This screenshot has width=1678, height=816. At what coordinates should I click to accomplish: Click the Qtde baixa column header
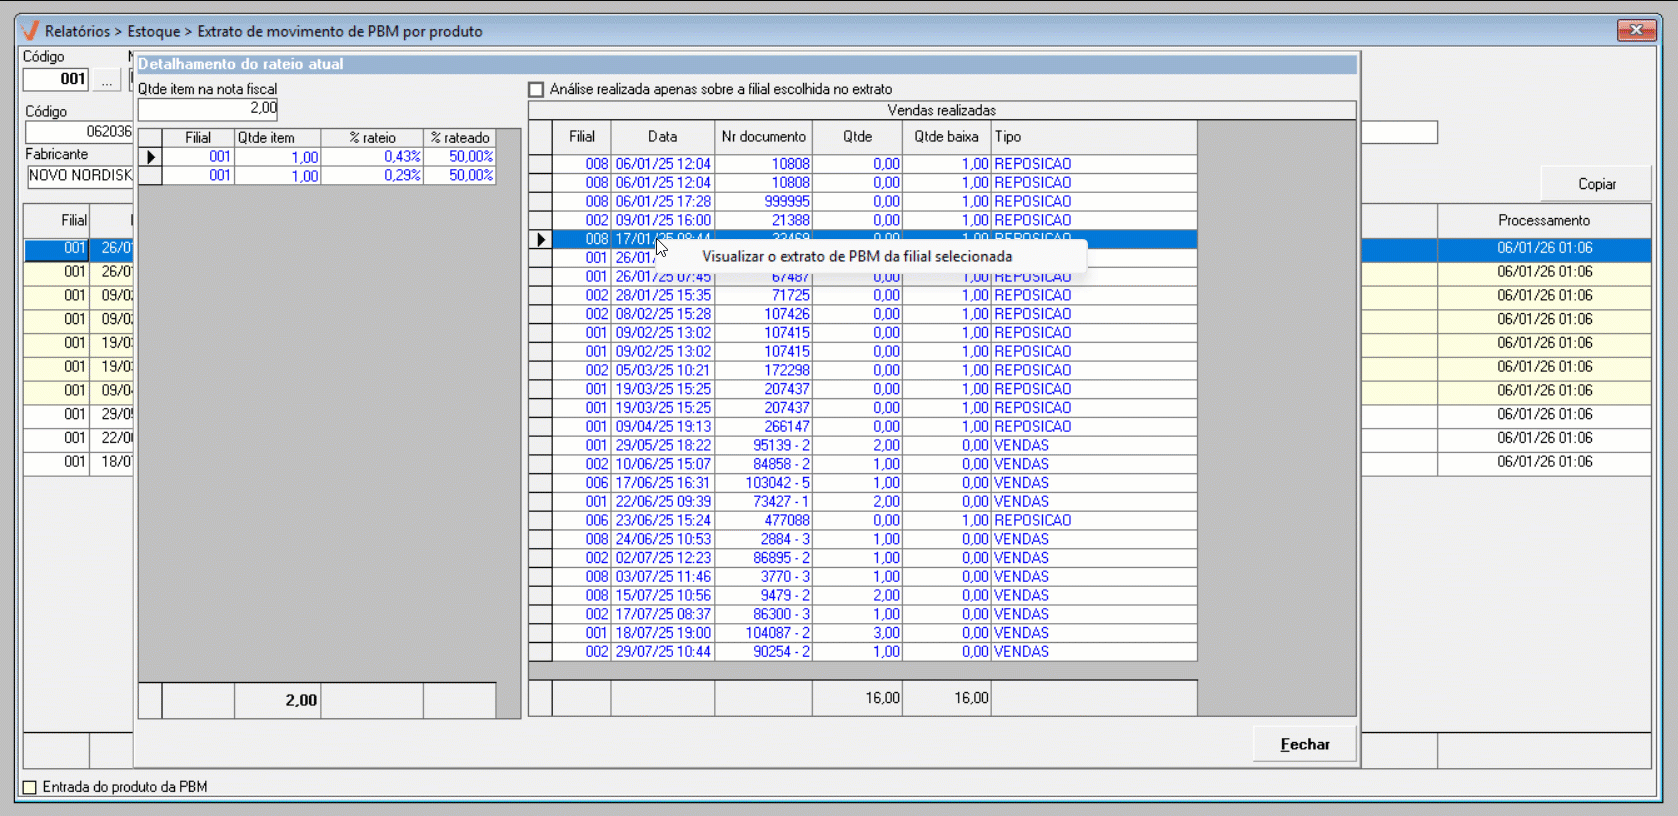[946, 137]
